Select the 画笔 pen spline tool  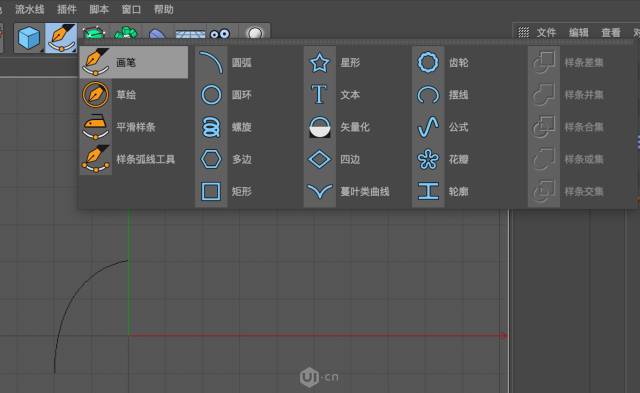[134, 62]
